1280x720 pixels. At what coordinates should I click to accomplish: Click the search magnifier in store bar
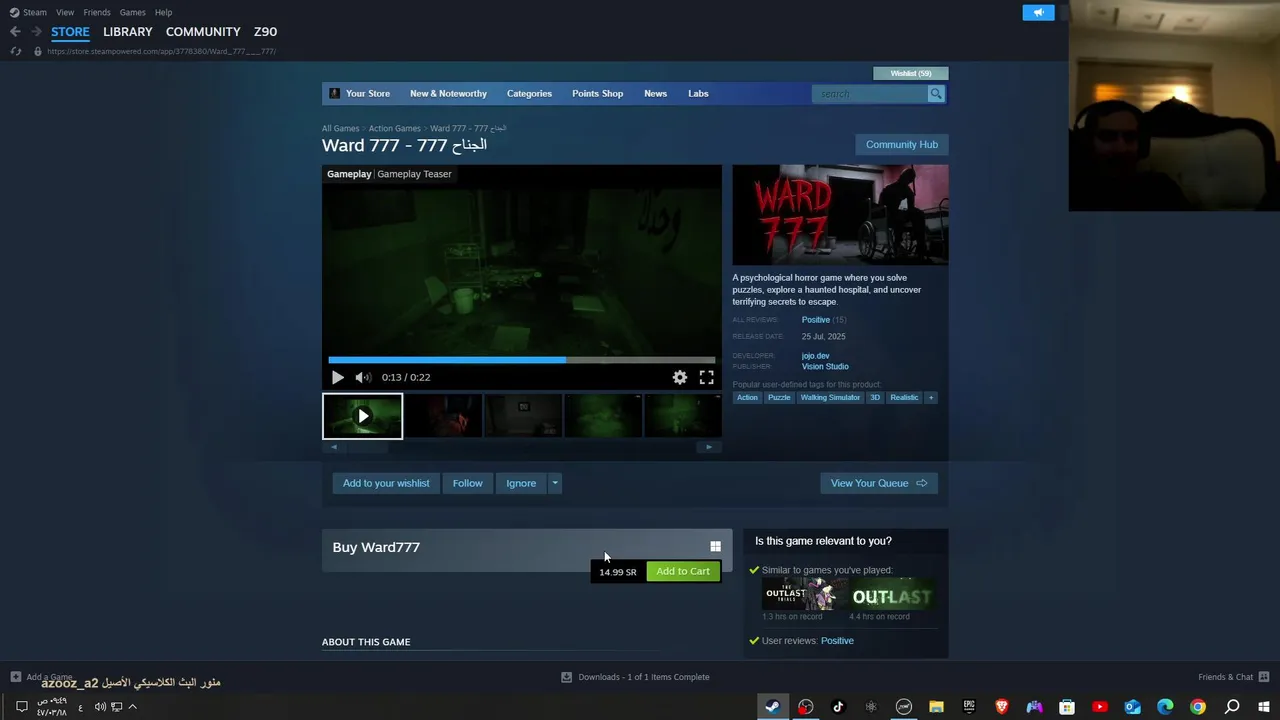[x=936, y=94]
